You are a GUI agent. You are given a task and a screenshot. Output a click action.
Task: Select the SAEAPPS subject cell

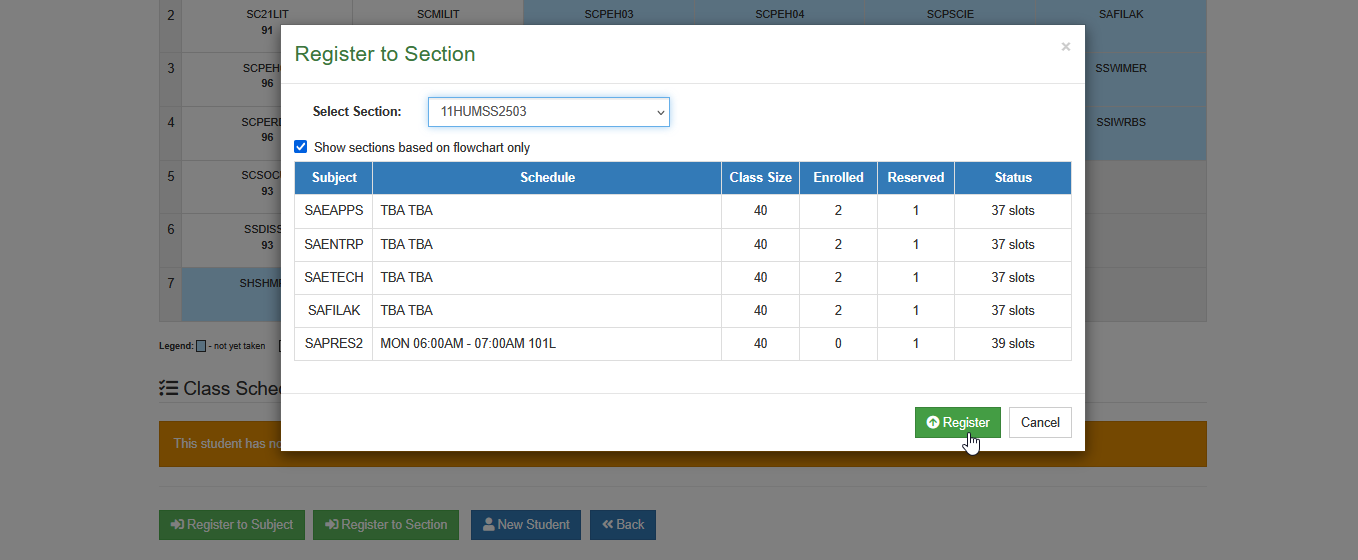[x=334, y=211]
